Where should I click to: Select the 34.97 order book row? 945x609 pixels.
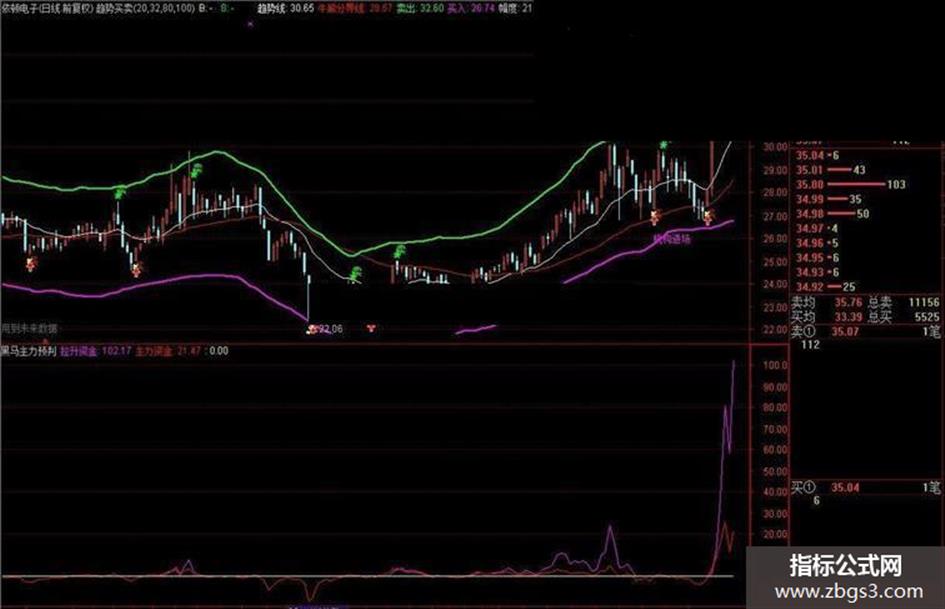point(817,229)
